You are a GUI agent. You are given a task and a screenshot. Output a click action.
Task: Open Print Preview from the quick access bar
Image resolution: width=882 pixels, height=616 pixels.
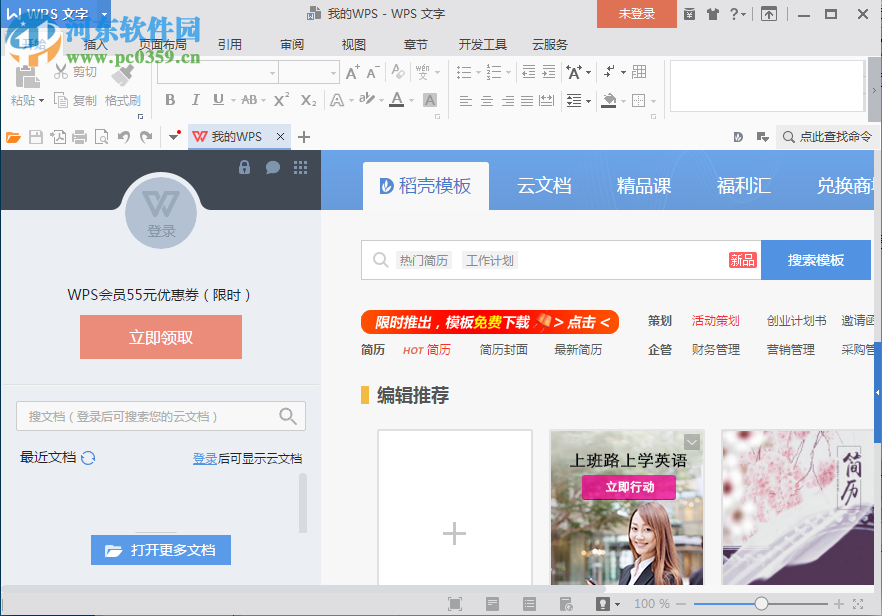coord(102,137)
